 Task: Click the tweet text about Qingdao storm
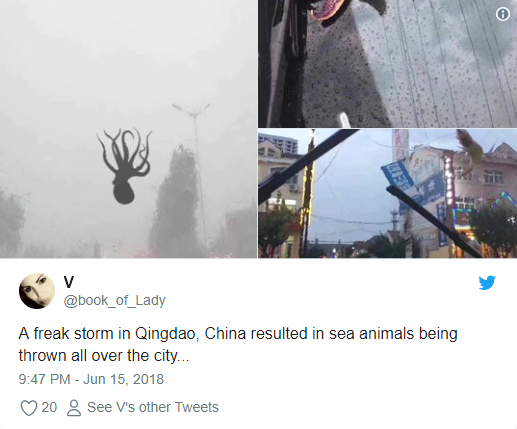point(238,344)
